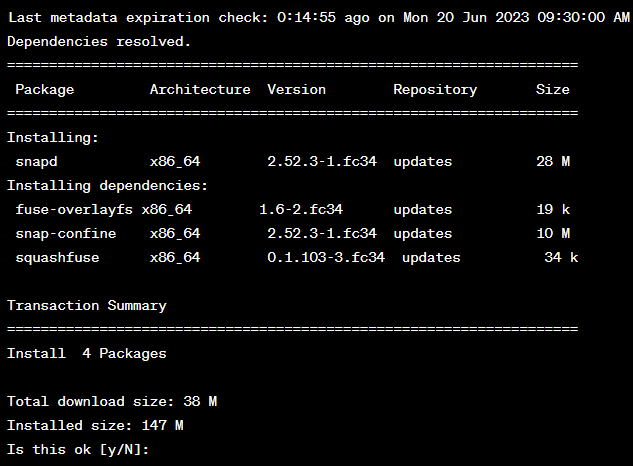Click the 'Repository' column header

pyautogui.click(x=435, y=90)
